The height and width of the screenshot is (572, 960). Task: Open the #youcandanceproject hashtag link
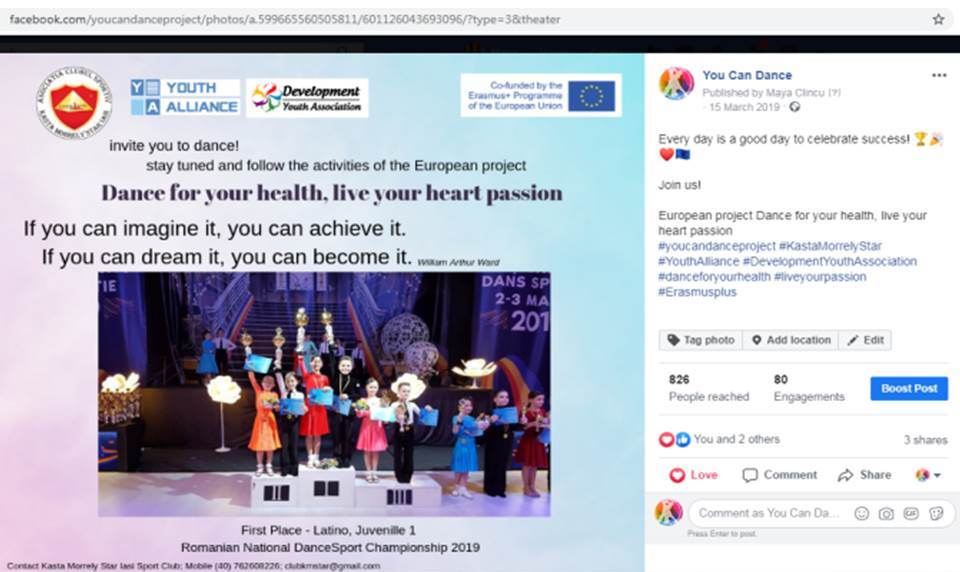point(716,246)
